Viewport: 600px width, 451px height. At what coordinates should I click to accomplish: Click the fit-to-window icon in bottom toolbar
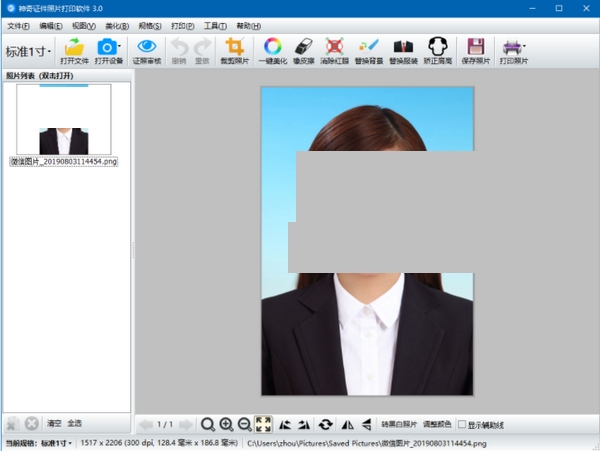click(x=263, y=424)
